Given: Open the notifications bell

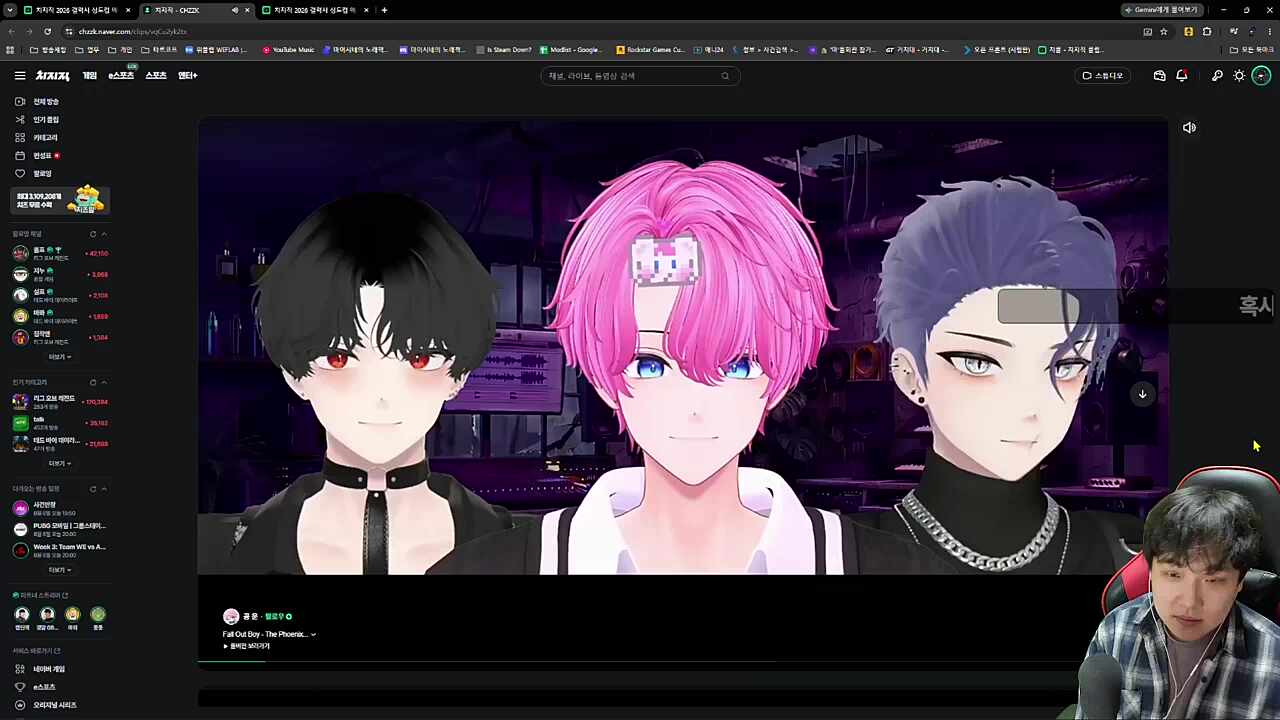Looking at the screenshot, I should [1182, 76].
